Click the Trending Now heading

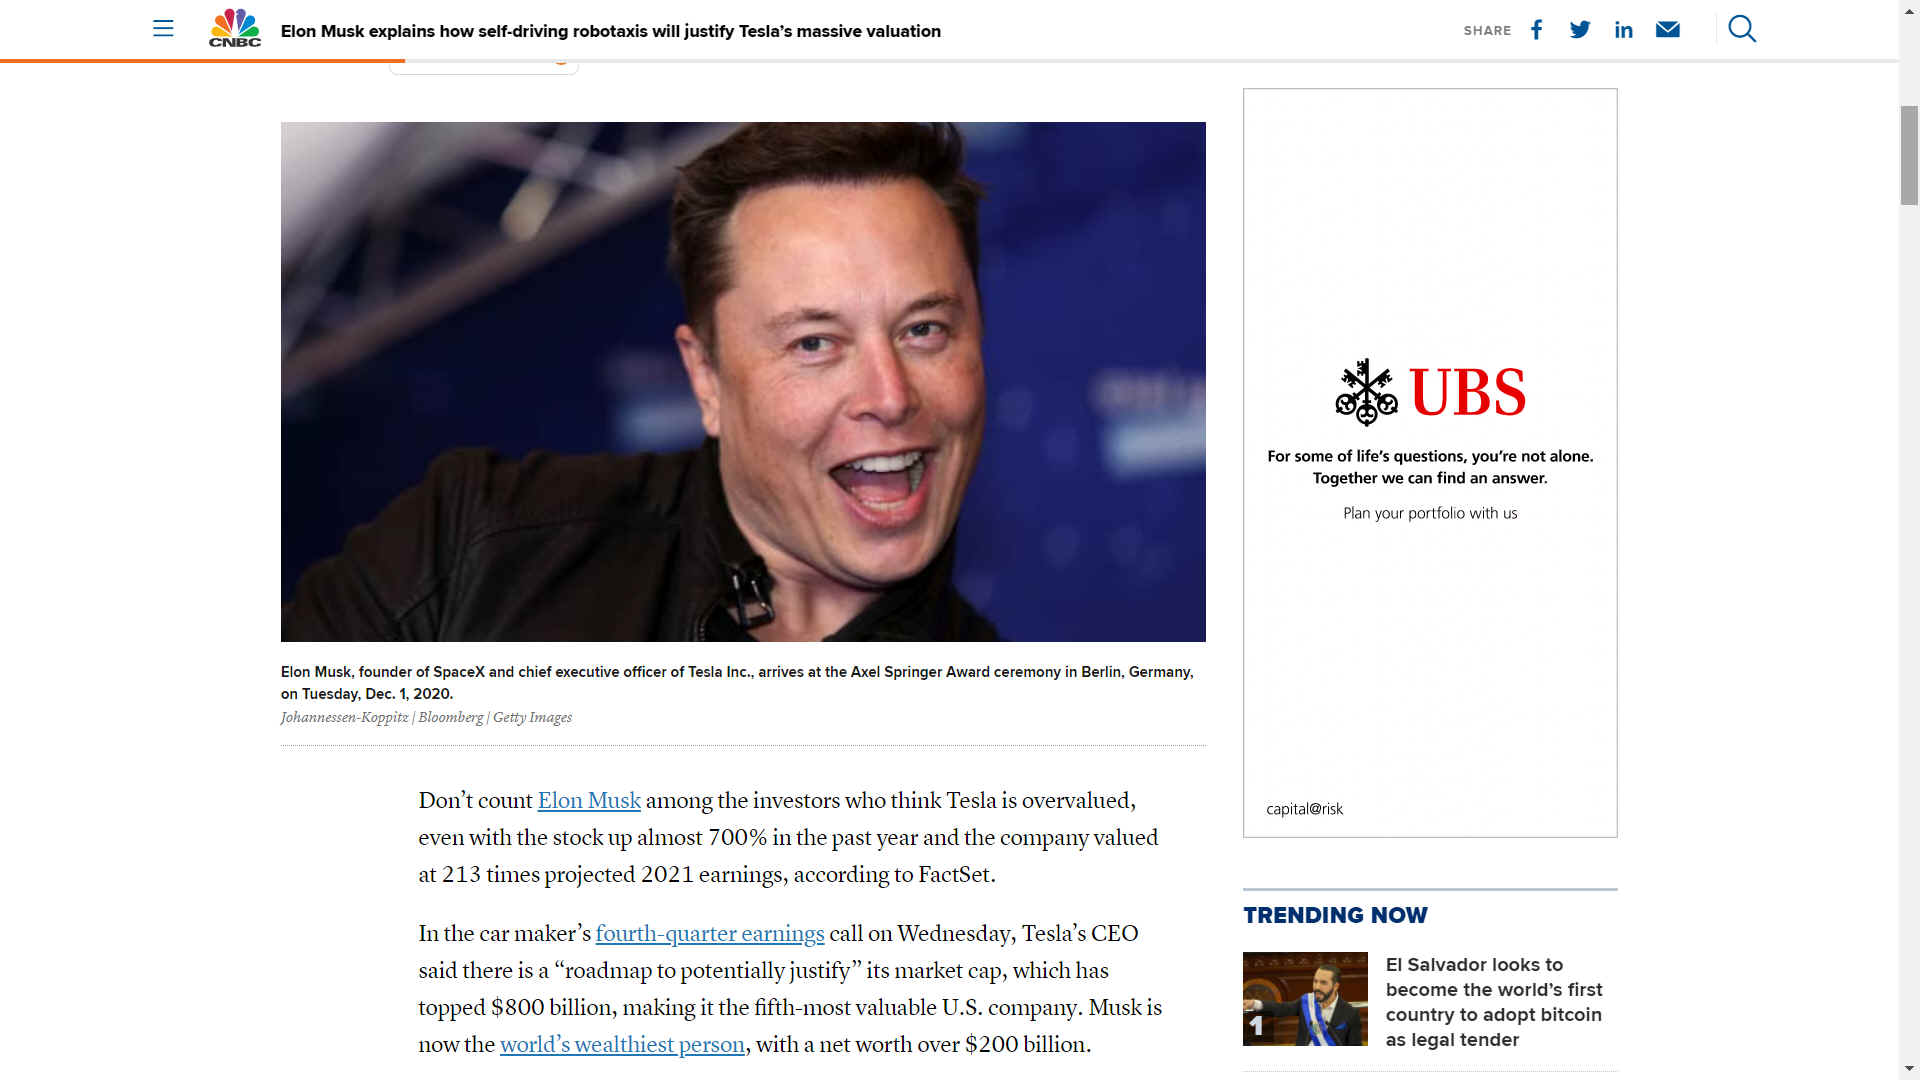[x=1335, y=915]
